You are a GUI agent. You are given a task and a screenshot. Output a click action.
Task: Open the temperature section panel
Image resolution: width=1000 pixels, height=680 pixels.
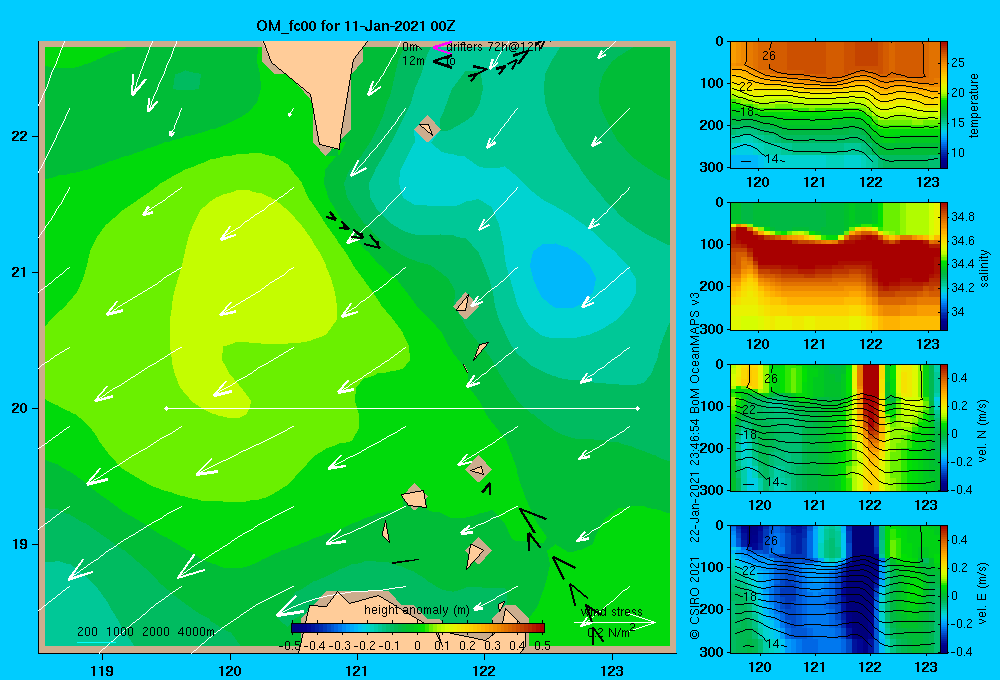(835, 105)
